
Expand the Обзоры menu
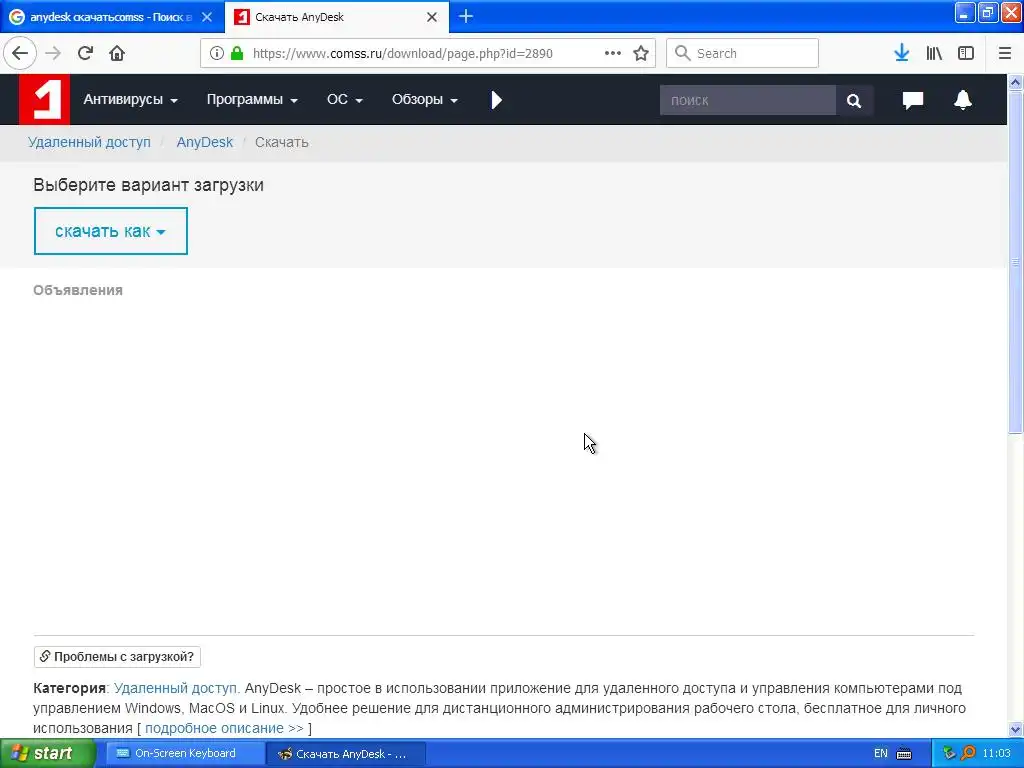(x=424, y=99)
